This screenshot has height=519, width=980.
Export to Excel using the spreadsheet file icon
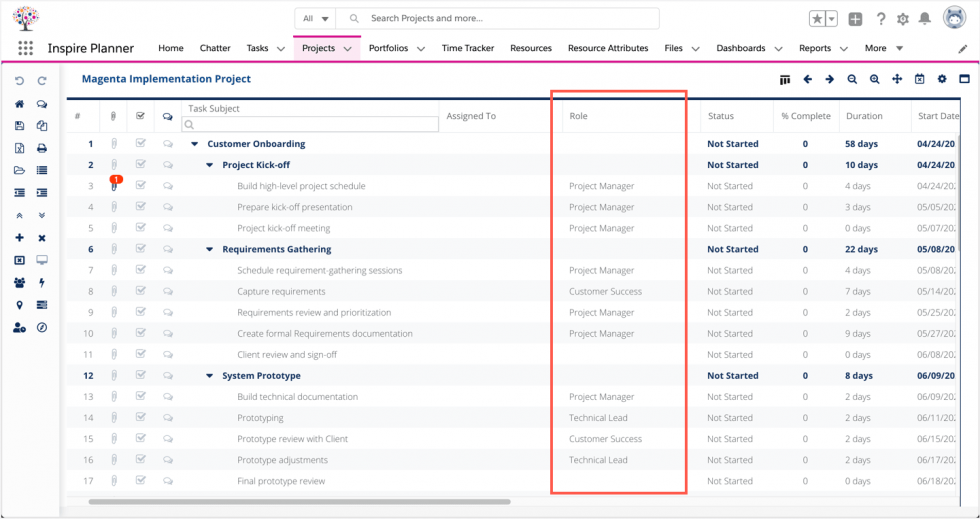pyautogui.click(x=19, y=148)
